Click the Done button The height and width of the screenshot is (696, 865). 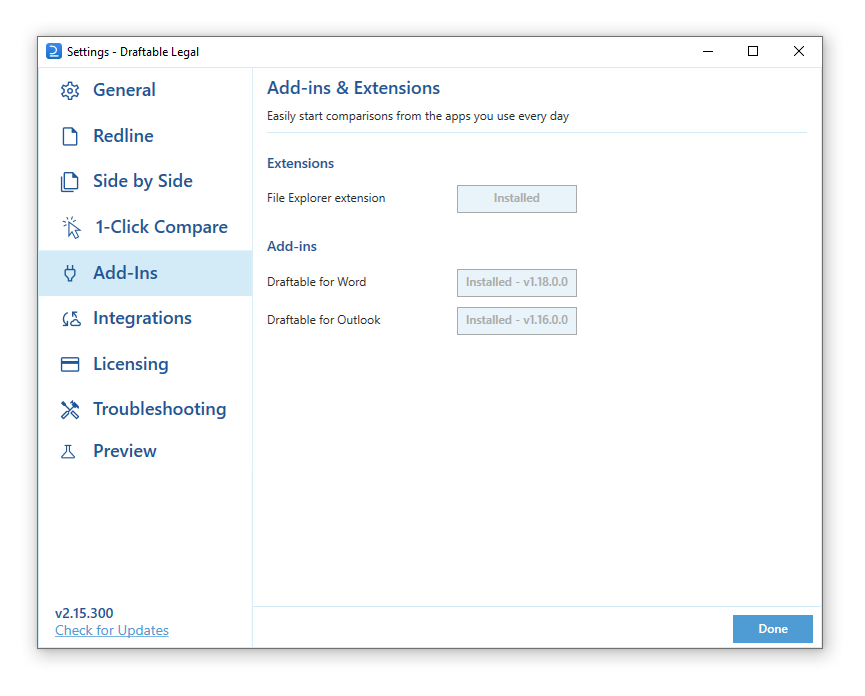[x=772, y=629]
